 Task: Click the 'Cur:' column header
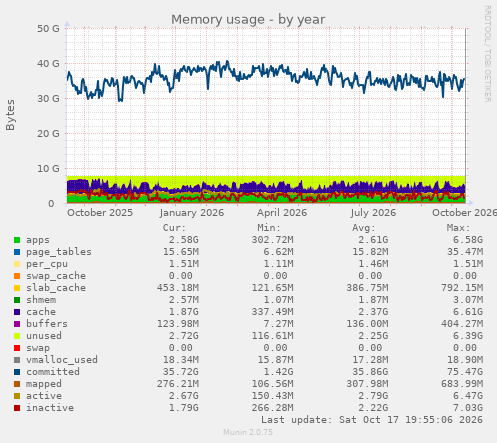point(174,228)
